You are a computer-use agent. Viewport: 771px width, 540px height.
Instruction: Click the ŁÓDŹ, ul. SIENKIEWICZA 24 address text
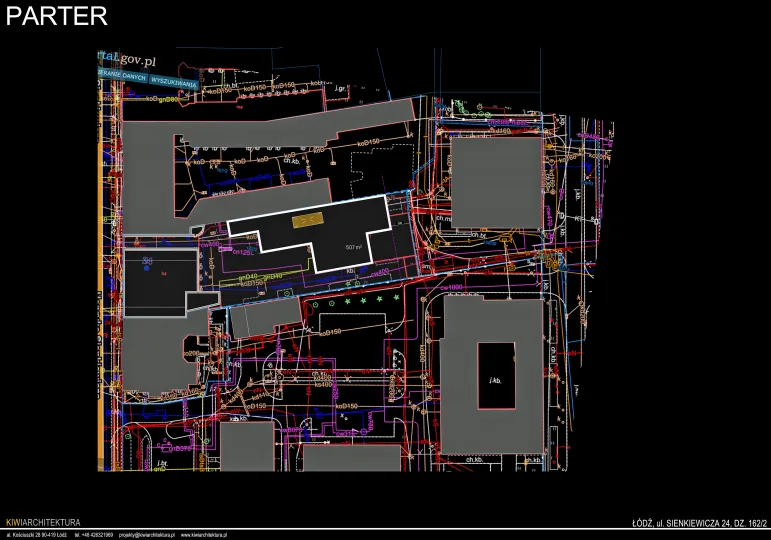[x=698, y=523]
